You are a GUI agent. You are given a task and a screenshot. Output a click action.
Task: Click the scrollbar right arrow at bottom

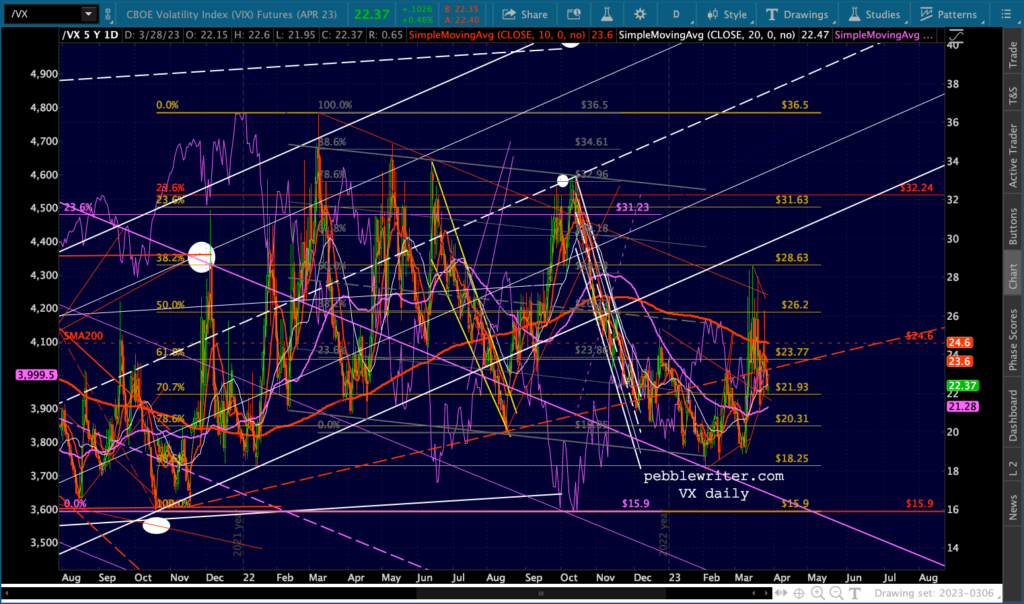767,593
